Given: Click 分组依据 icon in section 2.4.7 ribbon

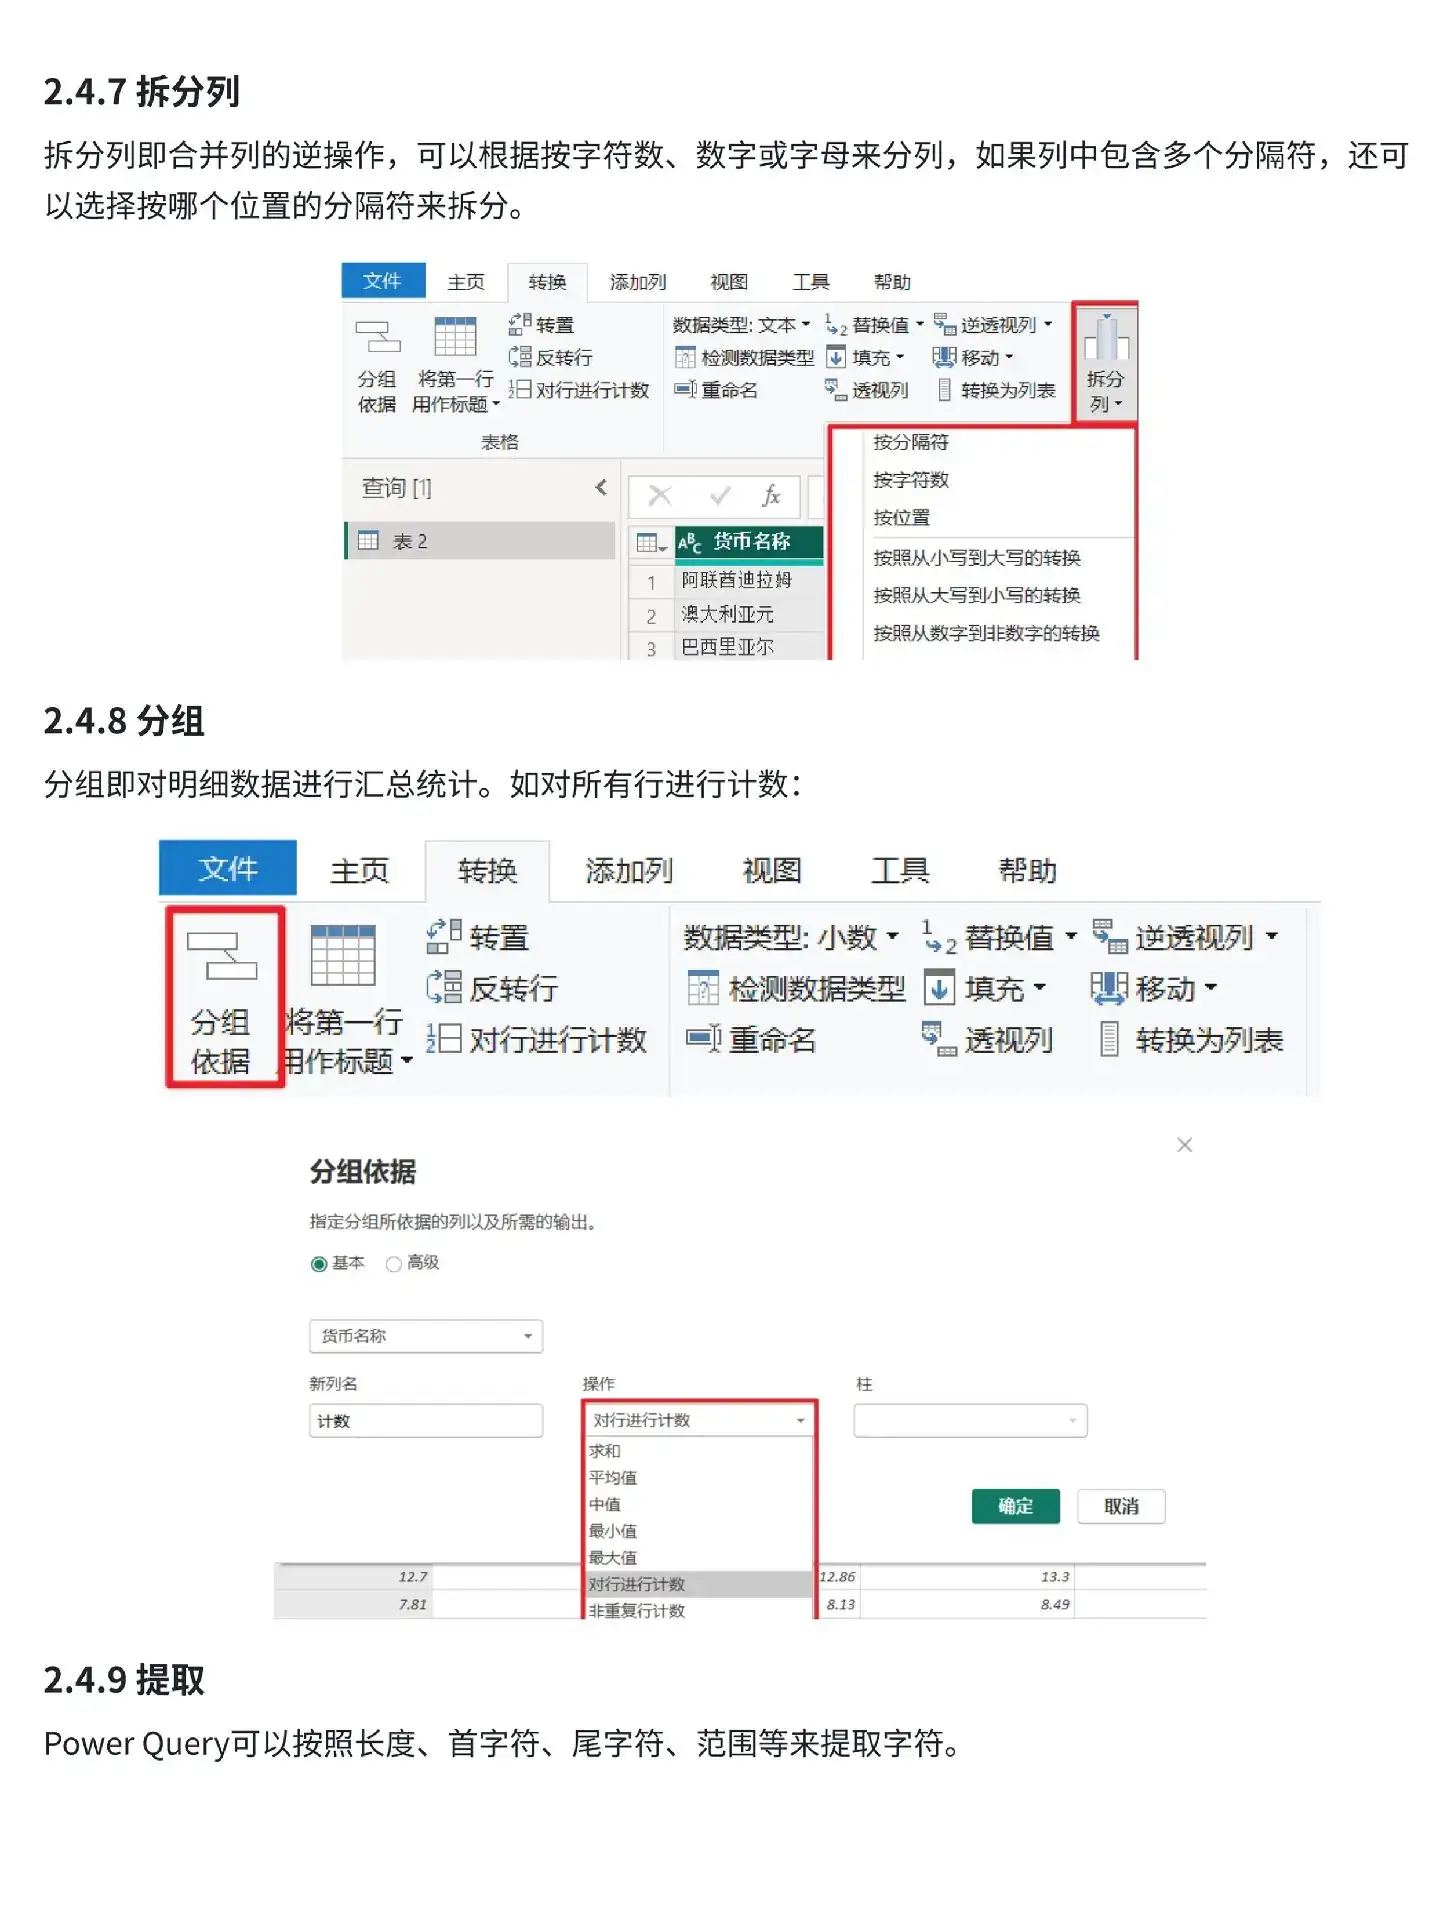Looking at the screenshot, I should [x=377, y=338].
